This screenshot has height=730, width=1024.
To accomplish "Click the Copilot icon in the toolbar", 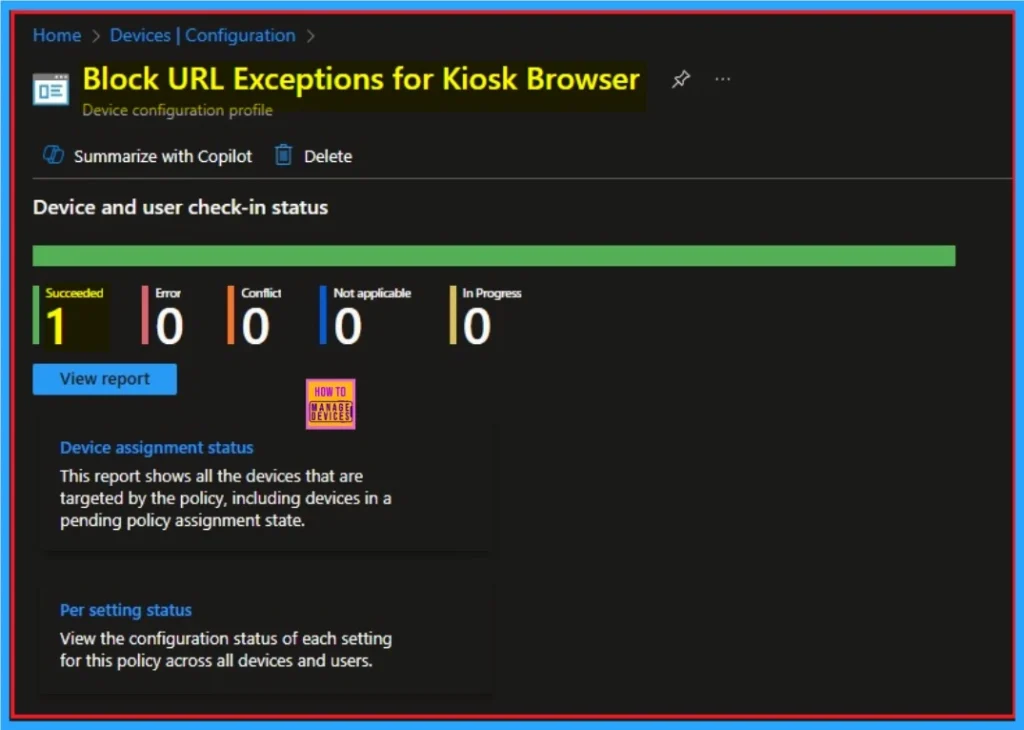I will (53, 156).
